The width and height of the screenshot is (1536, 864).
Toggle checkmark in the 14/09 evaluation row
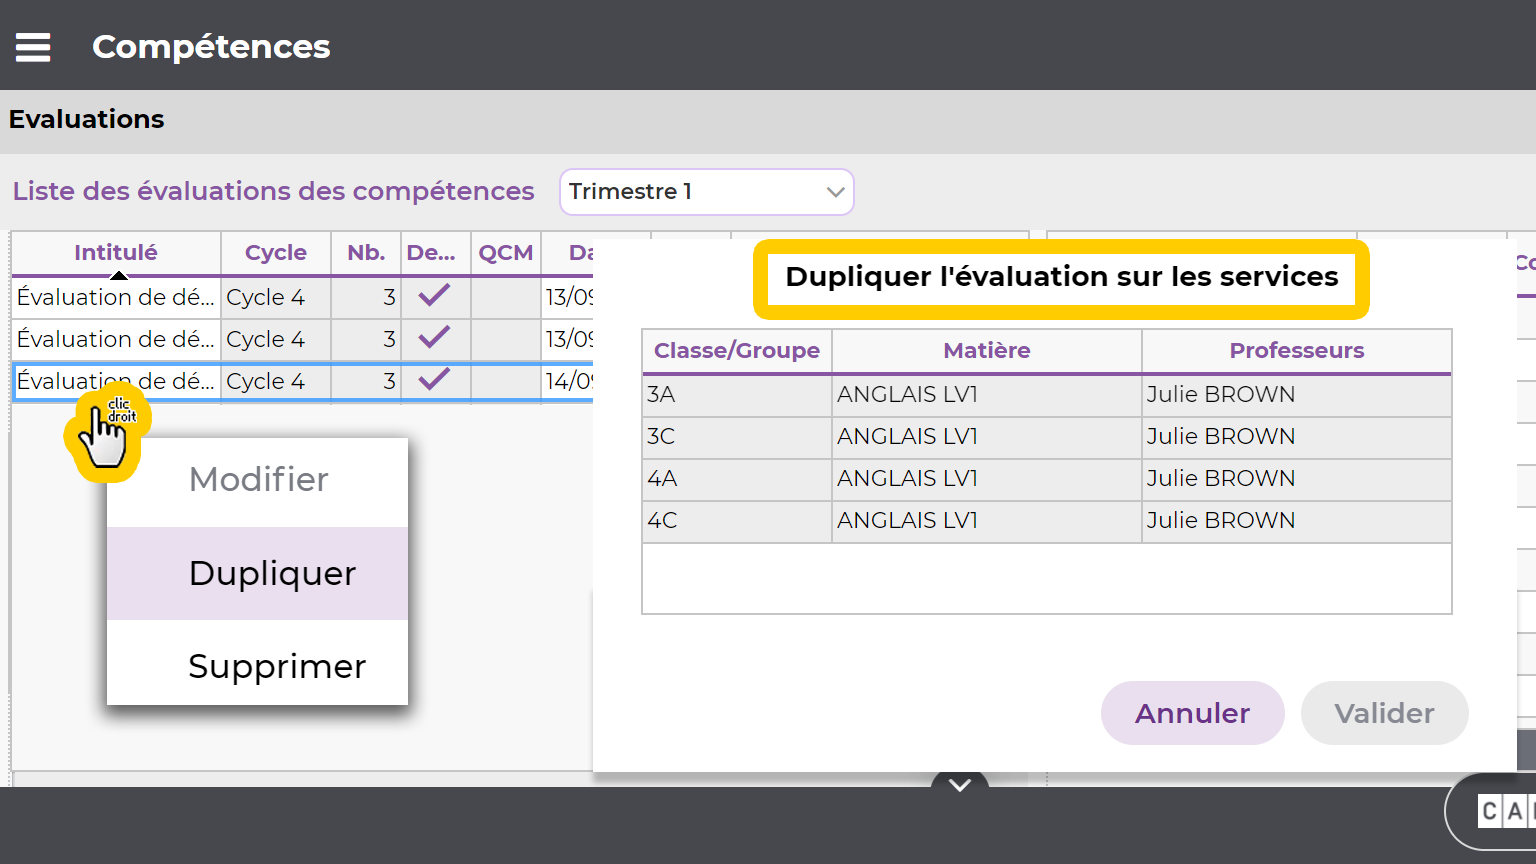click(434, 380)
